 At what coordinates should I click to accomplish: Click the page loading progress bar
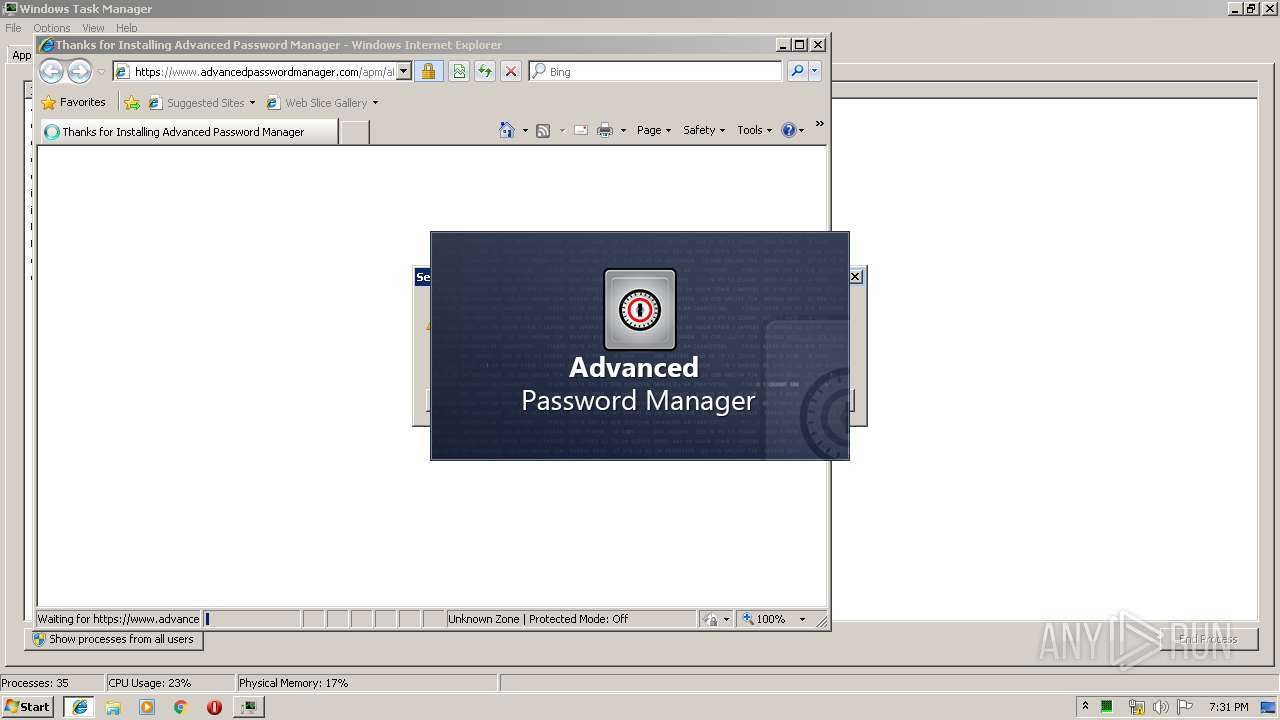pyautogui.click(x=252, y=619)
